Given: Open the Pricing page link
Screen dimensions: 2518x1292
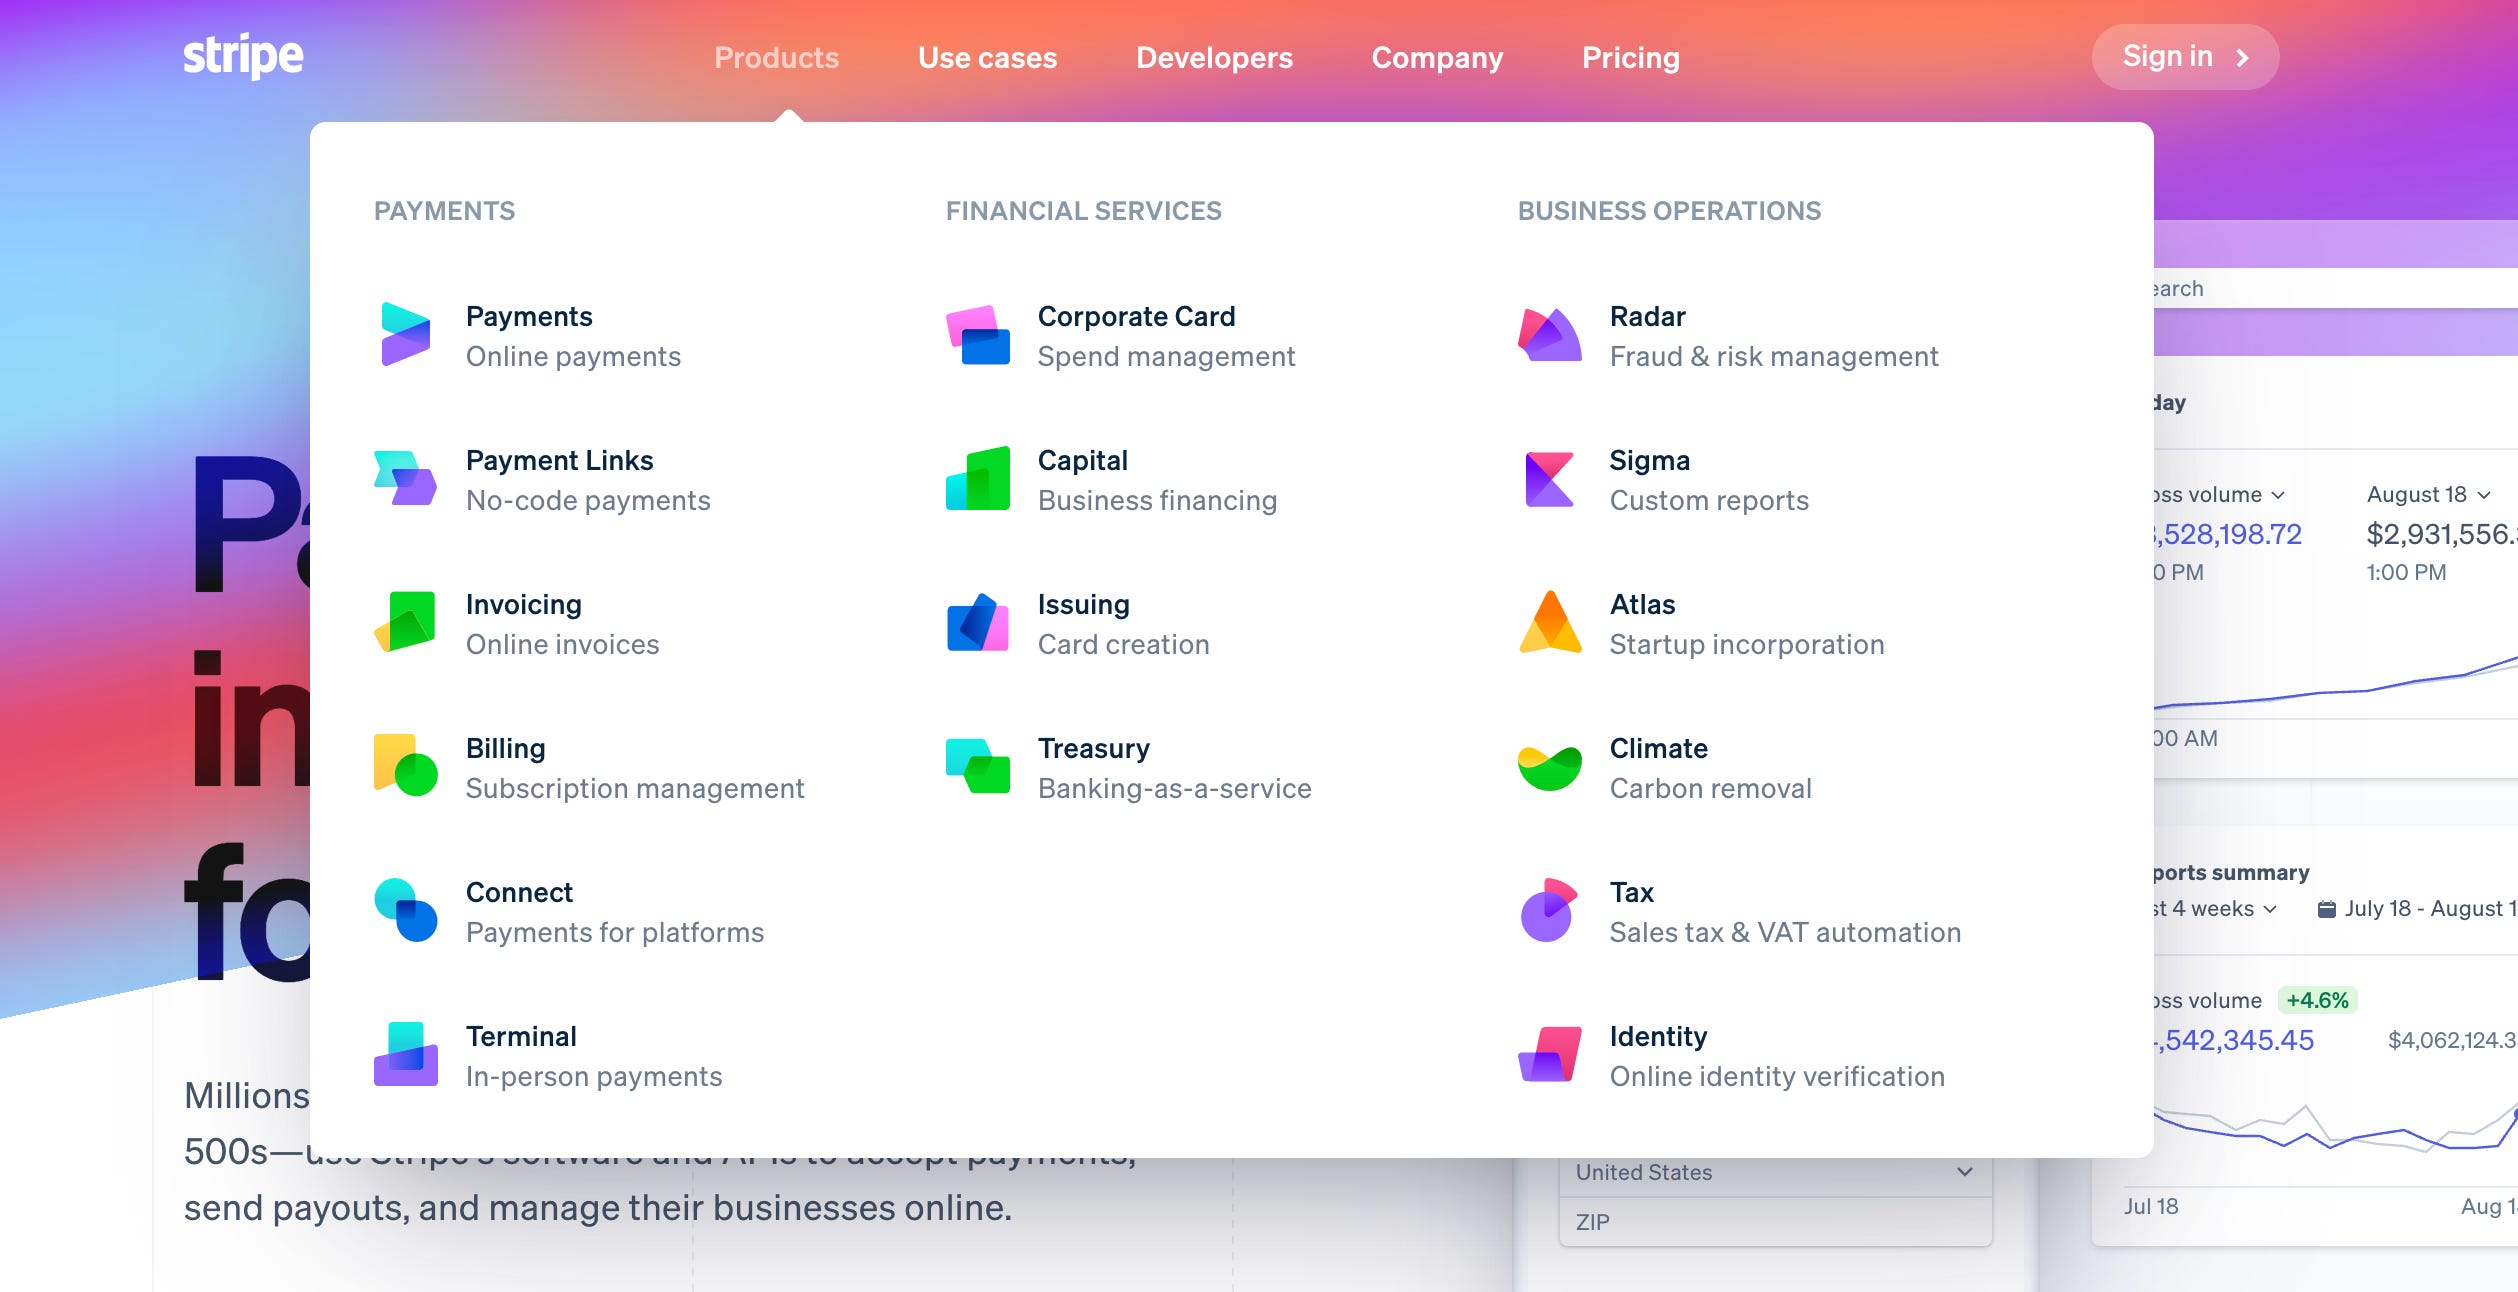Looking at the screenshot, I should [x=1630, y=58].
